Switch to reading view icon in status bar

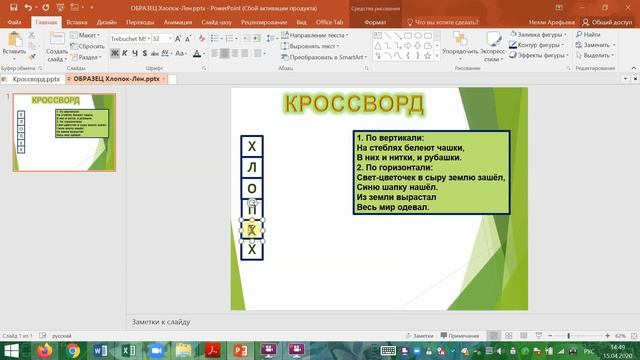point(524,336)
